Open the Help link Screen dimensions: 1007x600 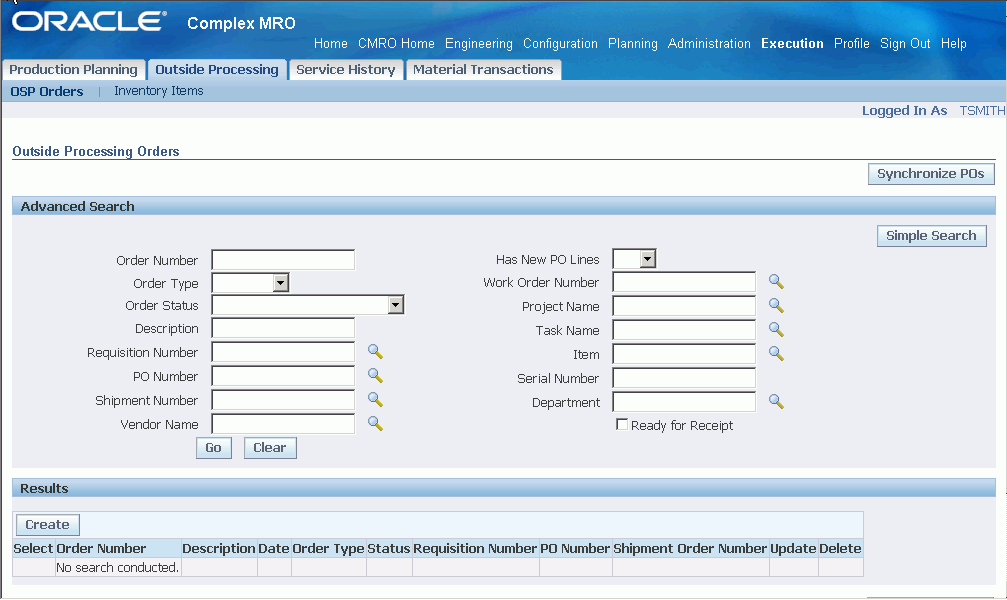point(954,44)
